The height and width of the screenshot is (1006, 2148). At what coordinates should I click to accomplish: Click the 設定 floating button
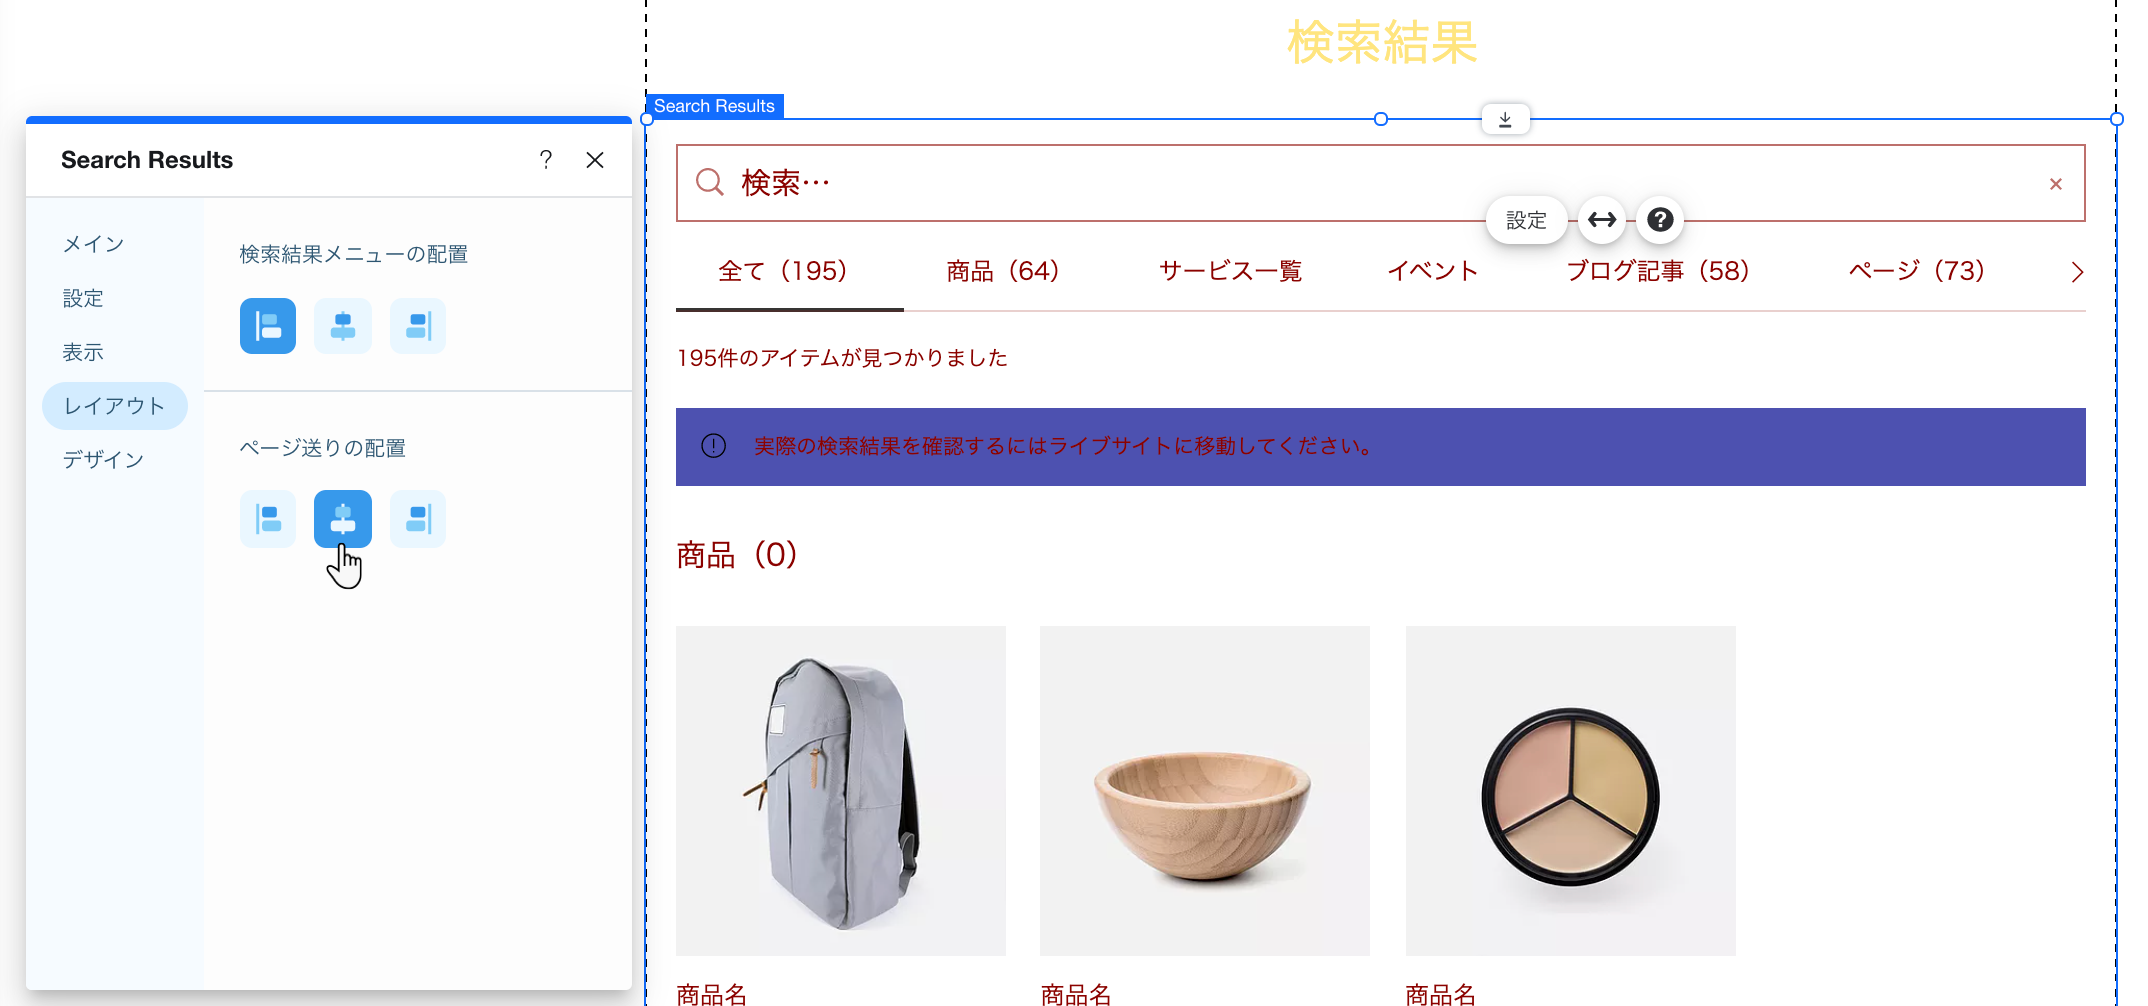1525,220
